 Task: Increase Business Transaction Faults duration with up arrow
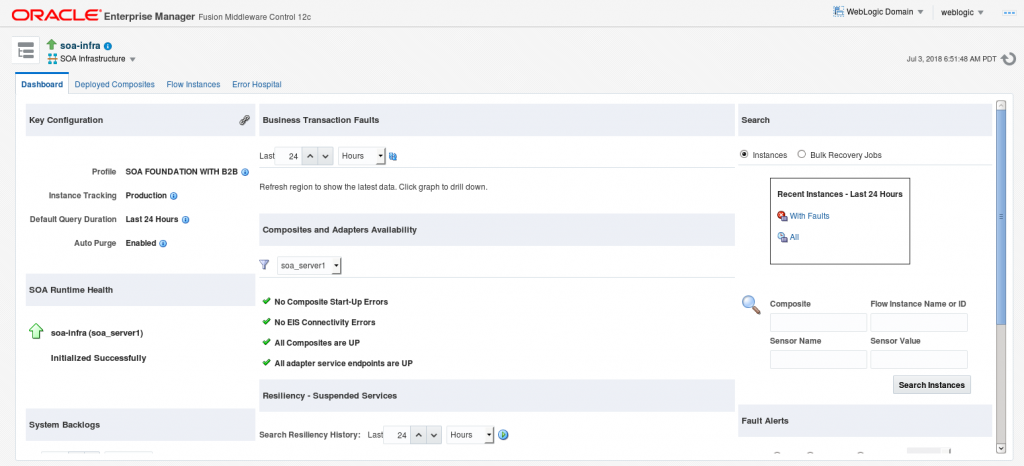(311, 156)
